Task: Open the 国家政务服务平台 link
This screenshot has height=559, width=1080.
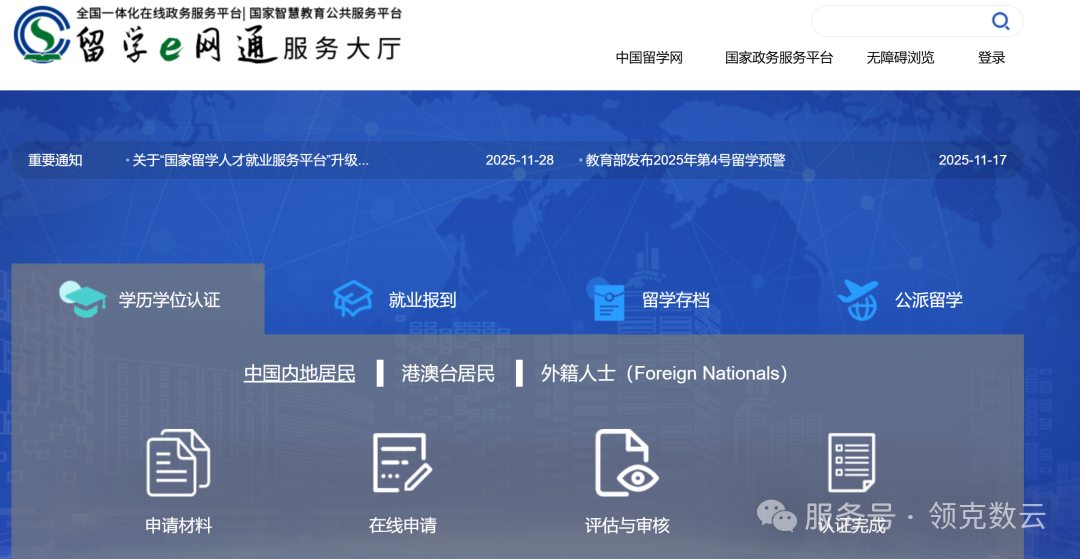Action: pyautogui.click(x=779, y=58)
